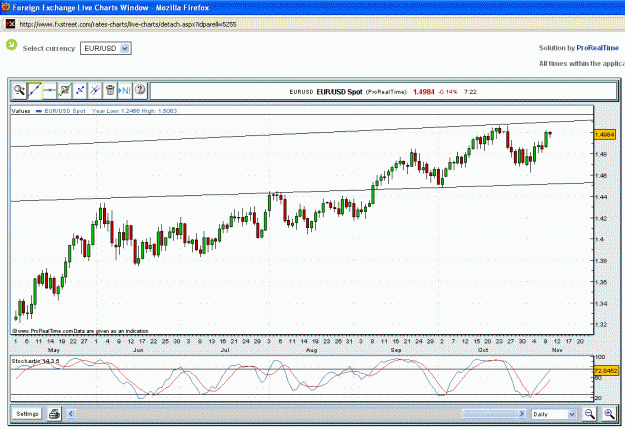Click the zoom out magnifier at bottom
The width and height of the screenshot is (625, 429).
coord(590,414)
